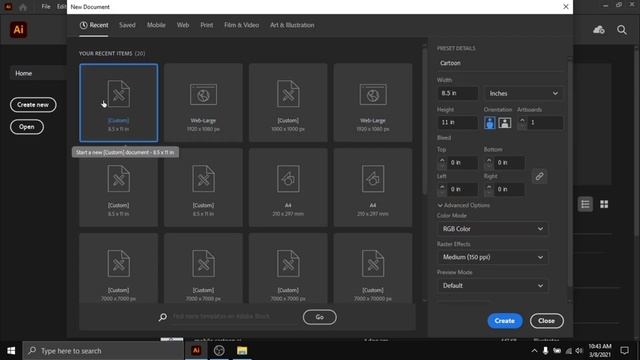This screenshot has width=640, height=360.
Task: Adjust the Bottom bleed stepper
Action: coord(489,163)
